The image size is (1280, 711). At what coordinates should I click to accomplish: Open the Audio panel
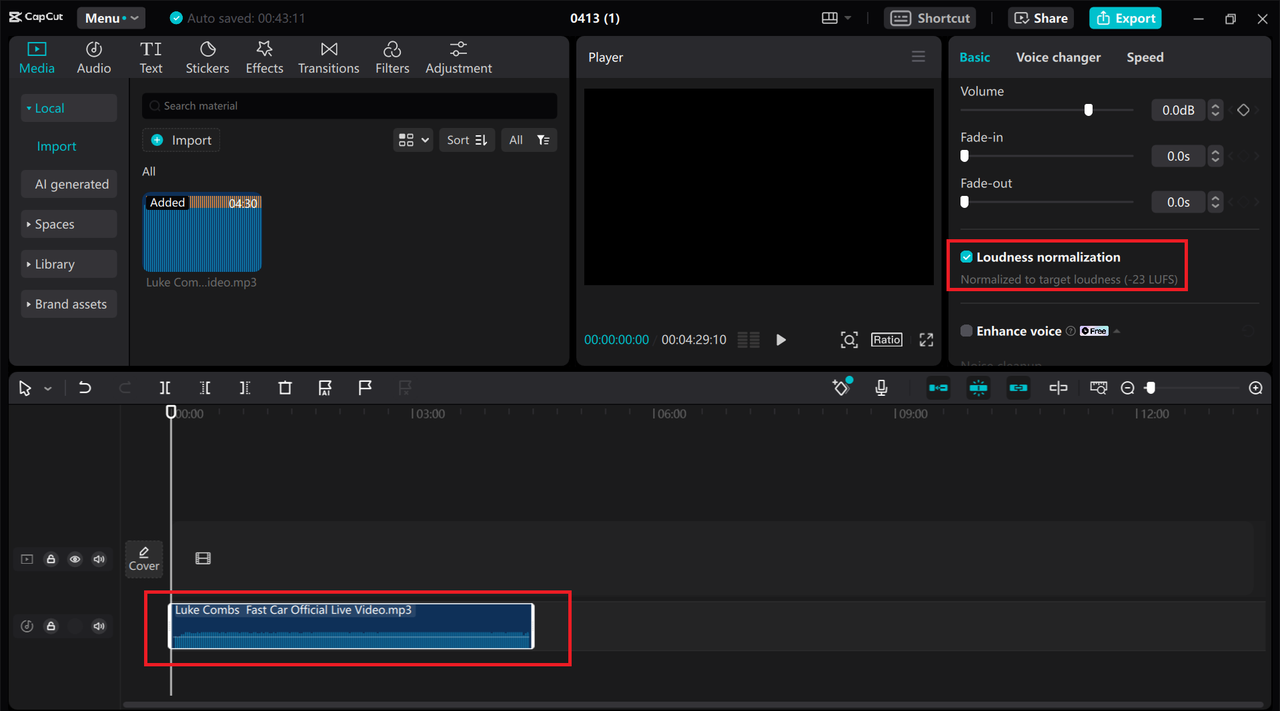(x=94, y=58)
